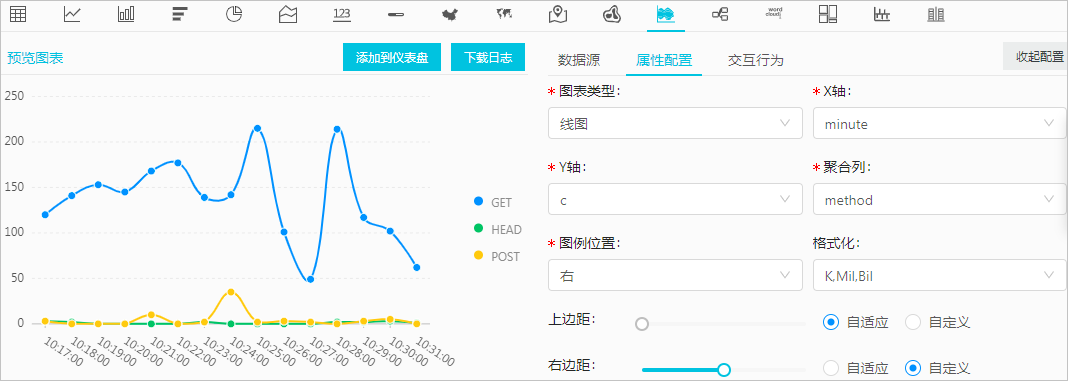Screen dimensions: 1068x381
Task: Pick the area chart icon
Action: point(288,14)
